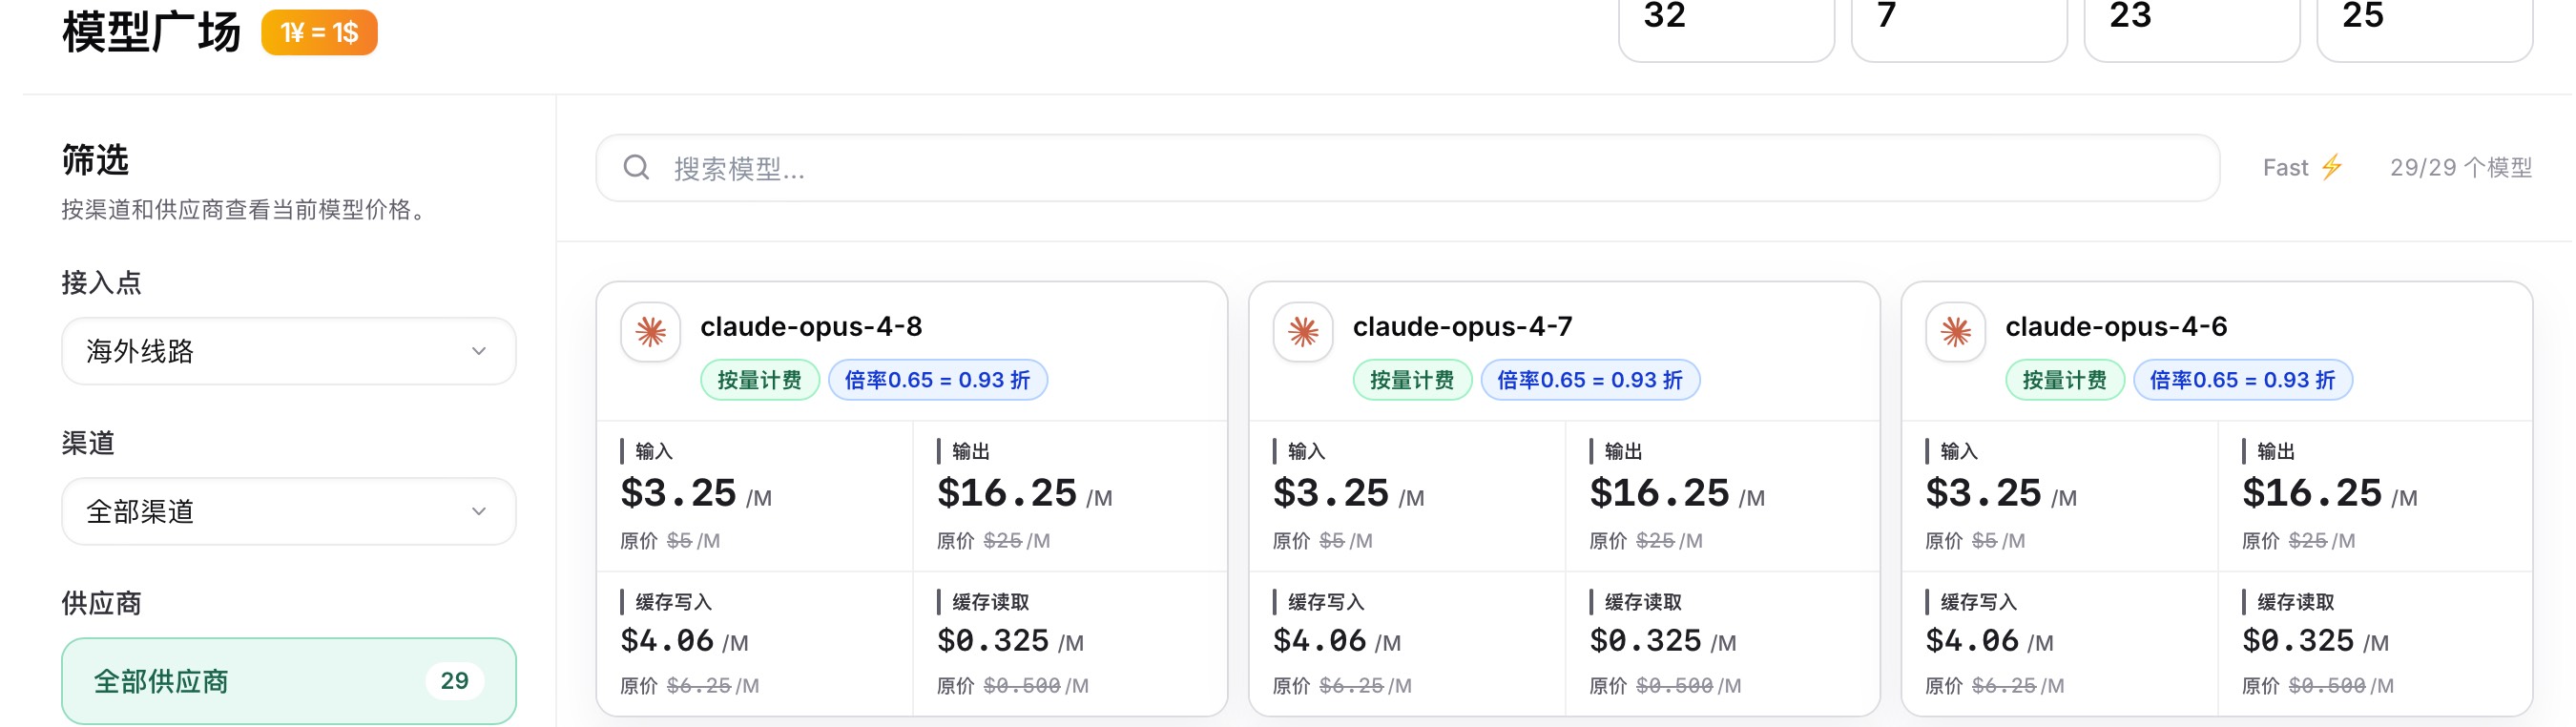Open the claude-opus-4-6 model title
This screenshot has width=2576, height=727.
pos(2117,327)
